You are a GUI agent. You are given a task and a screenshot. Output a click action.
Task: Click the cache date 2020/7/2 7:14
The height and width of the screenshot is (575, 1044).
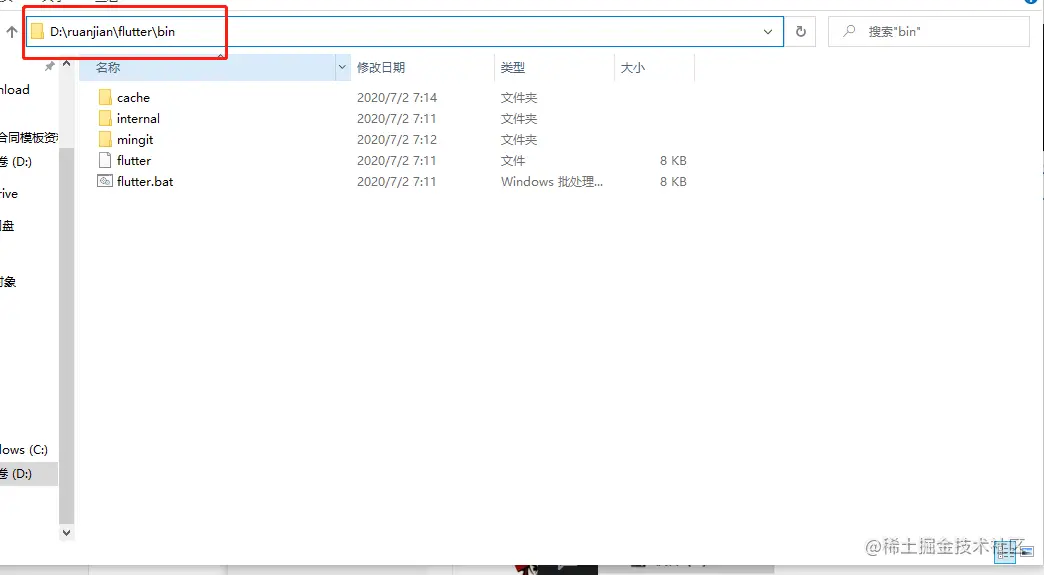[x=397, y=97]
